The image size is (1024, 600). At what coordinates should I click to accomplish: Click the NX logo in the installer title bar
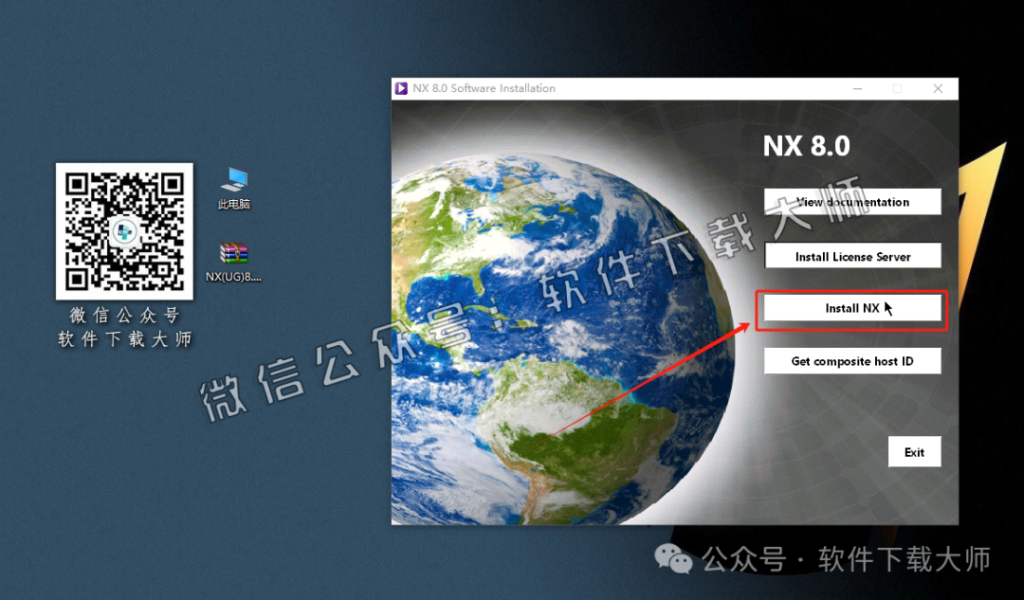(x=403, y=88)
